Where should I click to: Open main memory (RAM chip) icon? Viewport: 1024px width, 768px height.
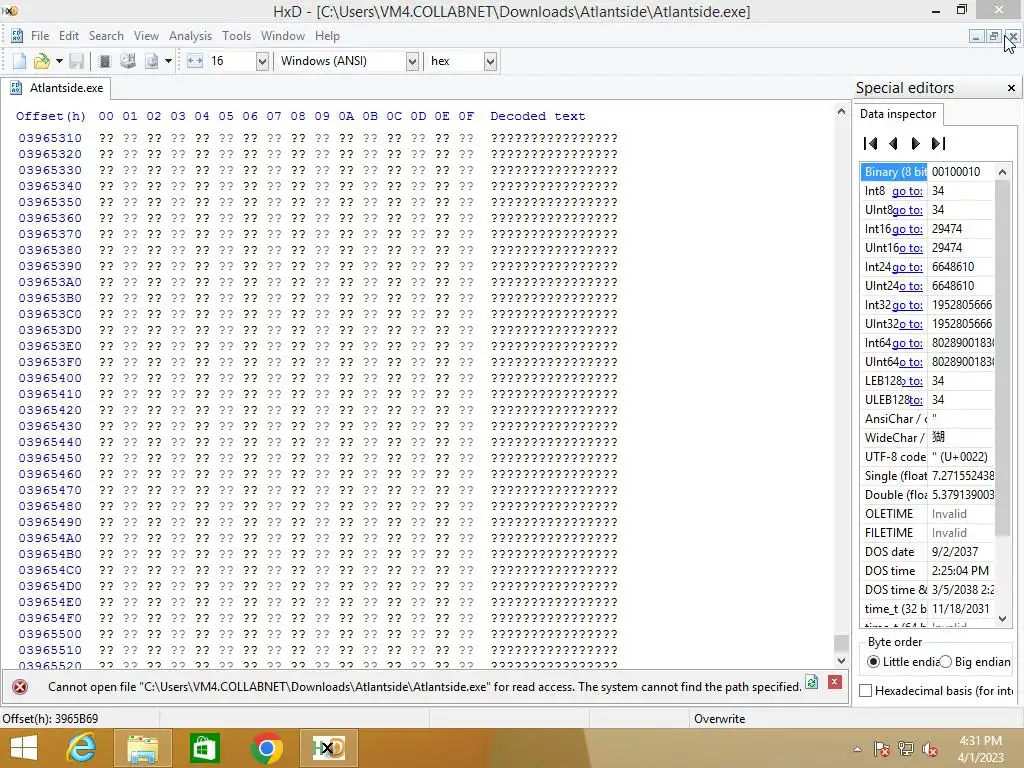(104, 61)
